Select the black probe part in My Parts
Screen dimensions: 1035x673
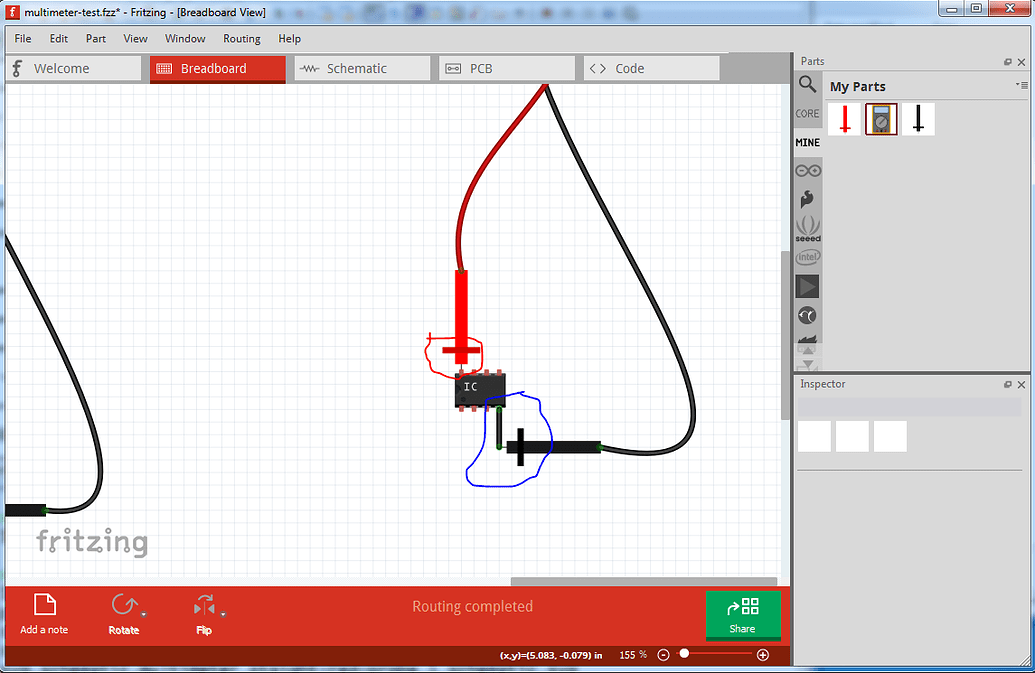coord(917,118)
